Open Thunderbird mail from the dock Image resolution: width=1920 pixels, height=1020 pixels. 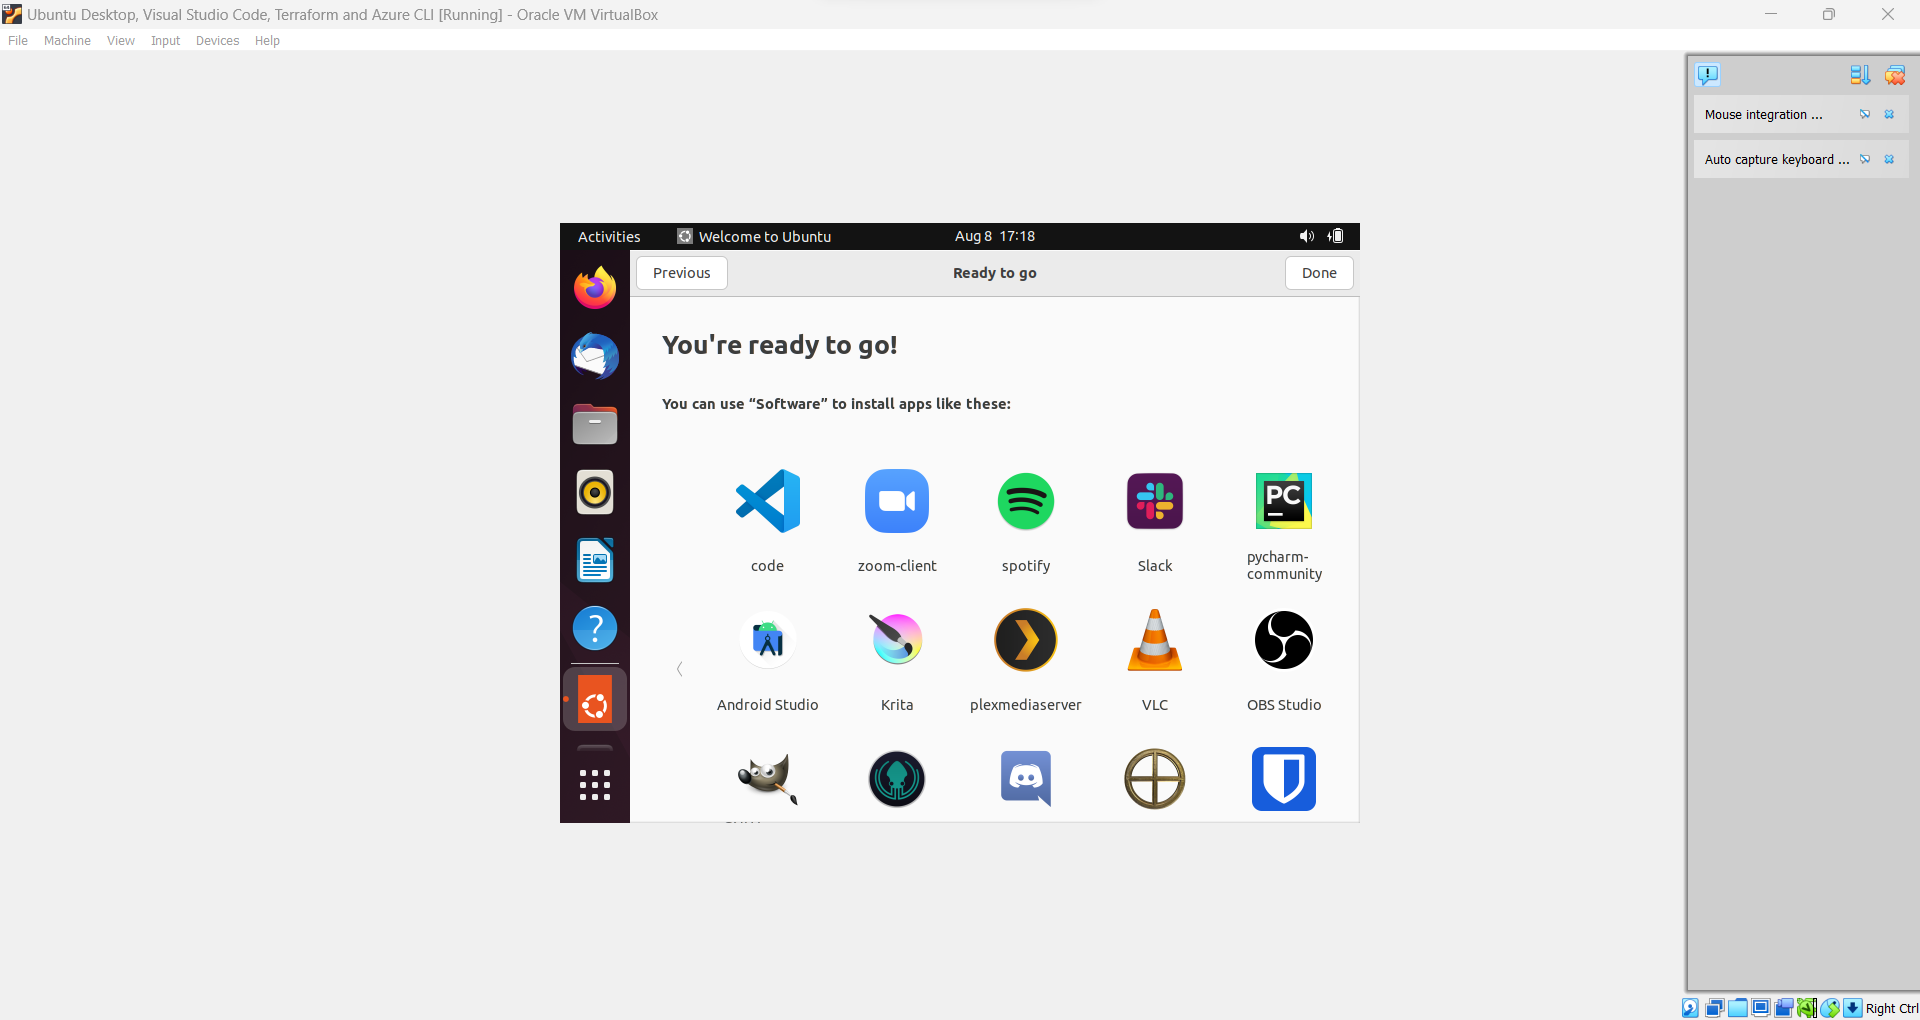(595, 357)
